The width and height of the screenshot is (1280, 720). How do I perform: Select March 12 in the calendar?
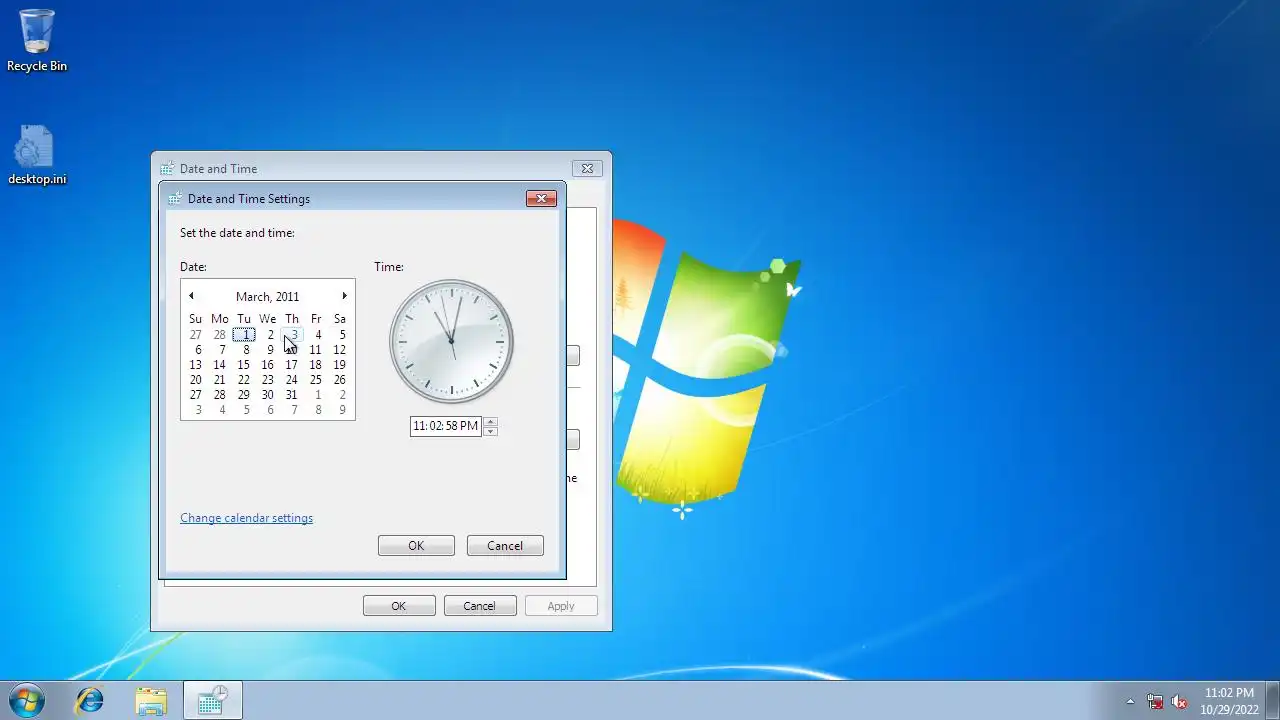(x=340, y=350)
